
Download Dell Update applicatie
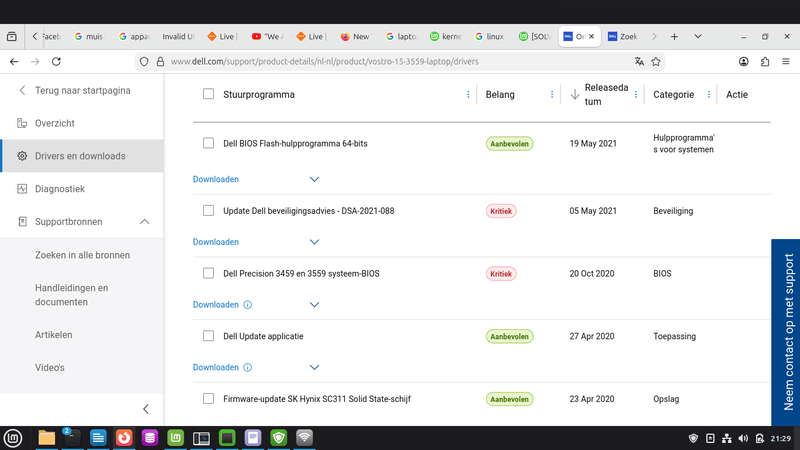(215, 367)
